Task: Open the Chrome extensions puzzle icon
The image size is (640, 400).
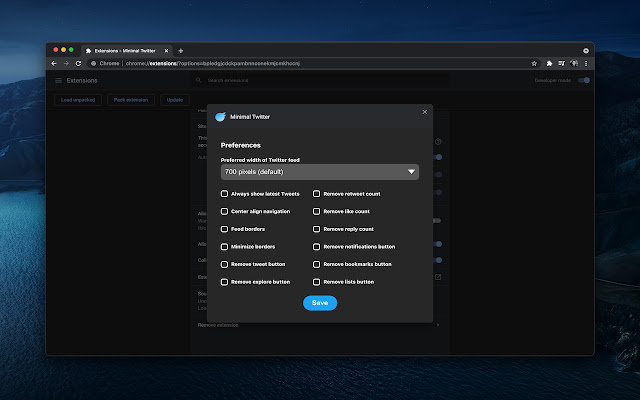Action: coord(548,63)
